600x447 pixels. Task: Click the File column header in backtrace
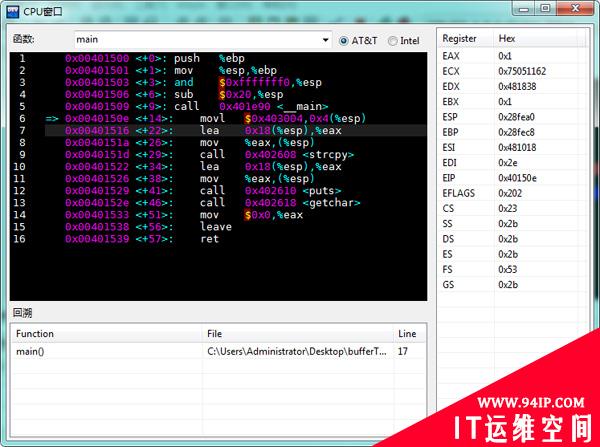coord(297,334)
